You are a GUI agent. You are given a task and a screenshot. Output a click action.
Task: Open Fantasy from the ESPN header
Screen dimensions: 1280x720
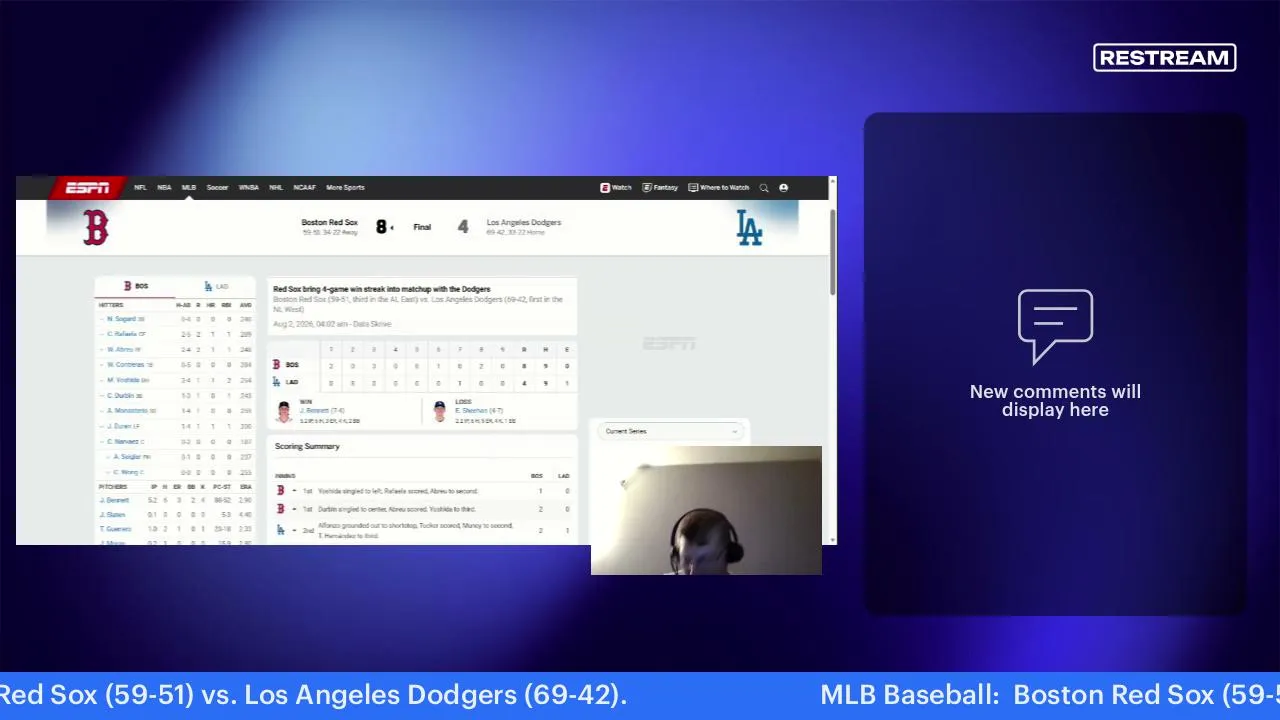click(x=660, y=188)
